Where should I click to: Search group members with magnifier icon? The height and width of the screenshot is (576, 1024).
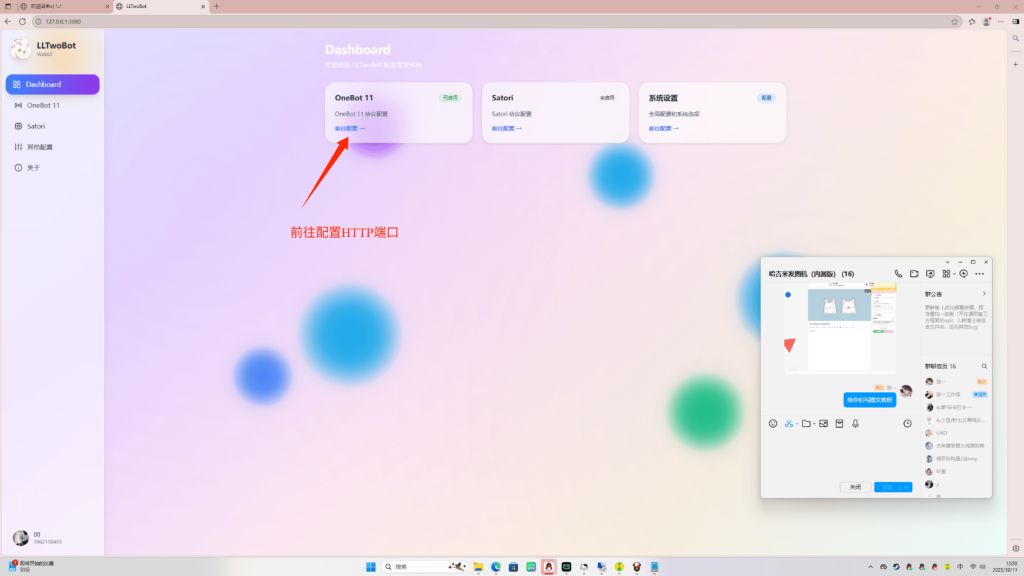[984, 367]
